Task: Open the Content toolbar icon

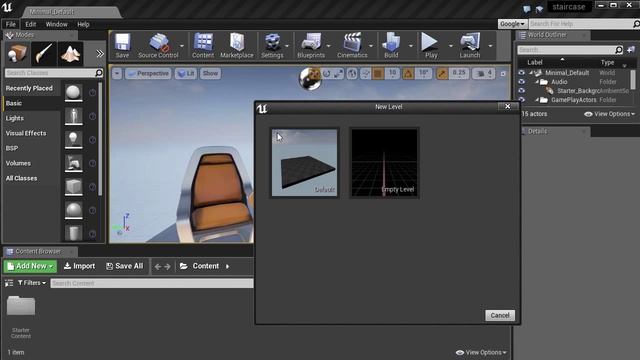Action: point(203,45)
